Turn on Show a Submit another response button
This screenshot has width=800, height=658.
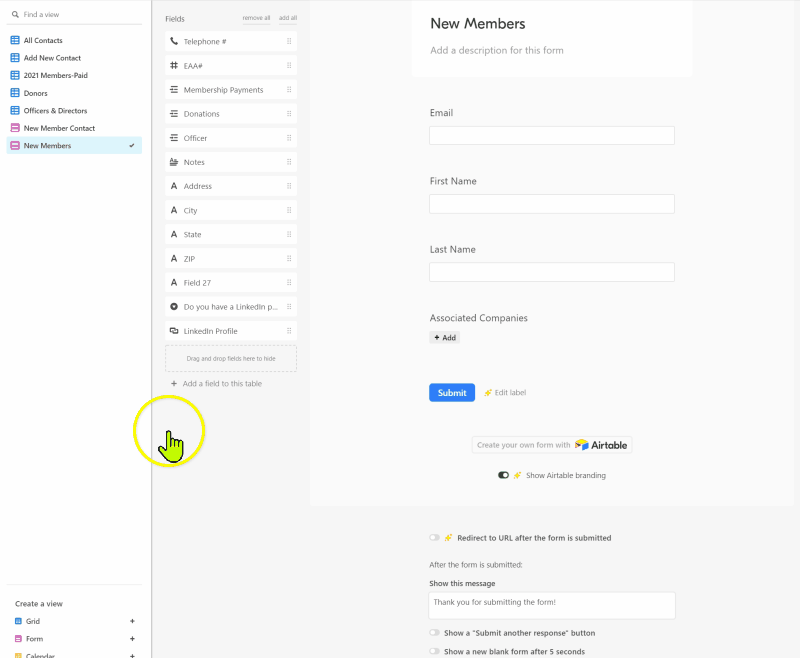tap(434, 632)
